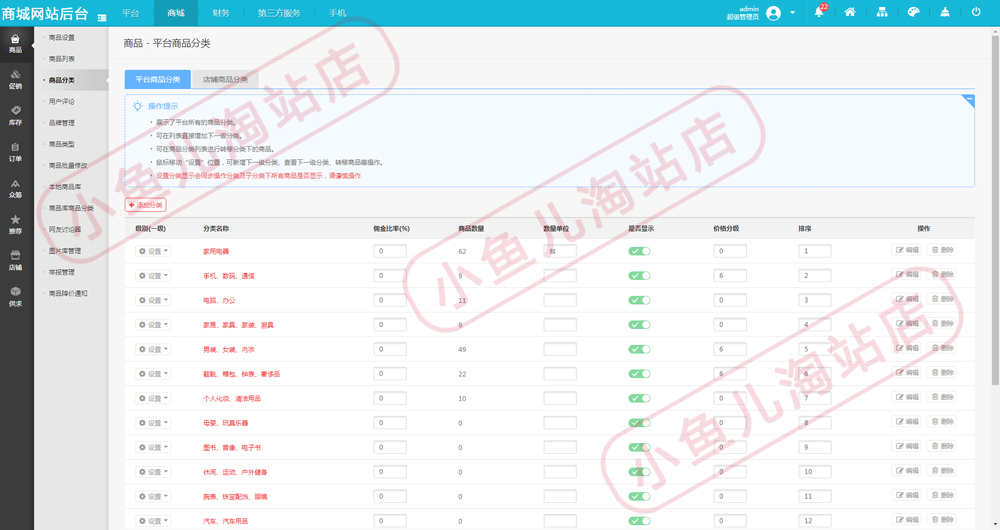The image size is (1000, 530).
Task: Edit the 手机、数码、通信 category row
Action: [907, 274]
